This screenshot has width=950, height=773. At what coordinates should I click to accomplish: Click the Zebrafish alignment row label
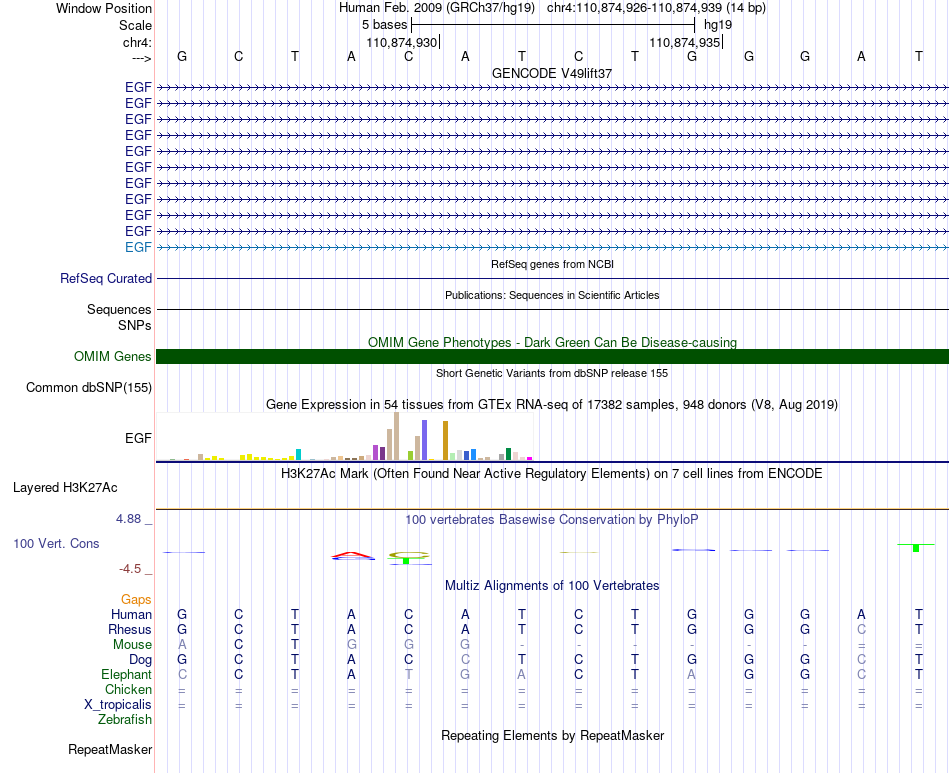pyautogui.click(x=125, y=720)
